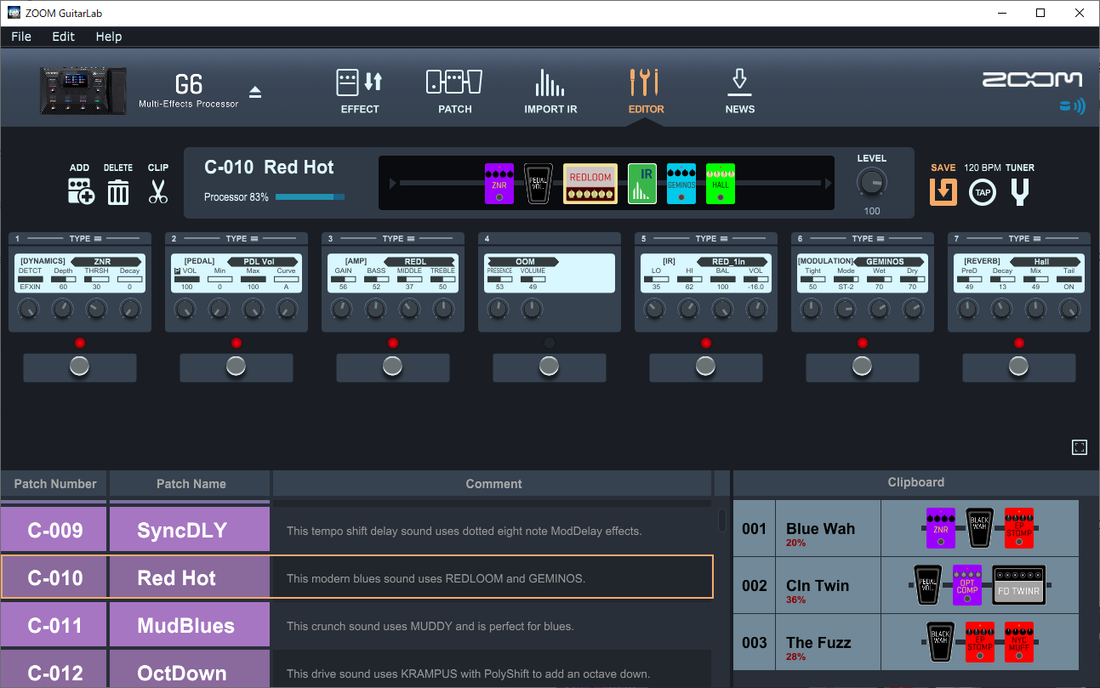Open the EFFECT panel
The width and height of the screenshot is (1100, 688).
click(359, 90)
